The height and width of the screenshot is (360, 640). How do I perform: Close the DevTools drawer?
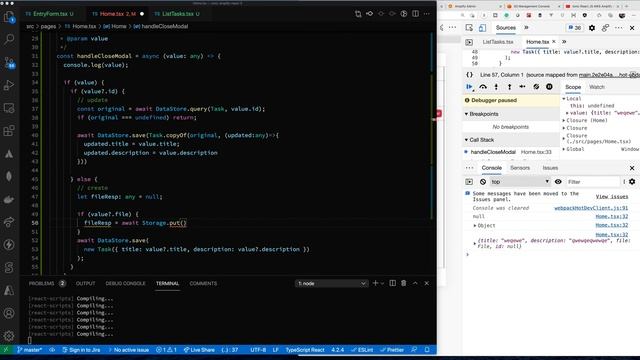[632, 168]
